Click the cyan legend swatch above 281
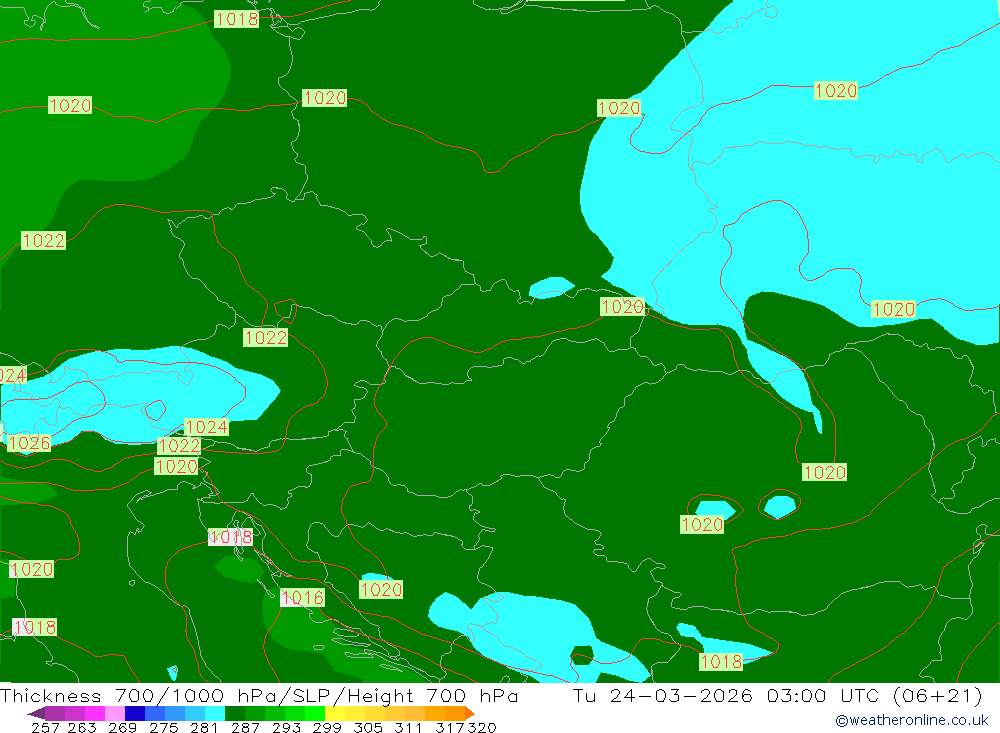 coord(215,713)
